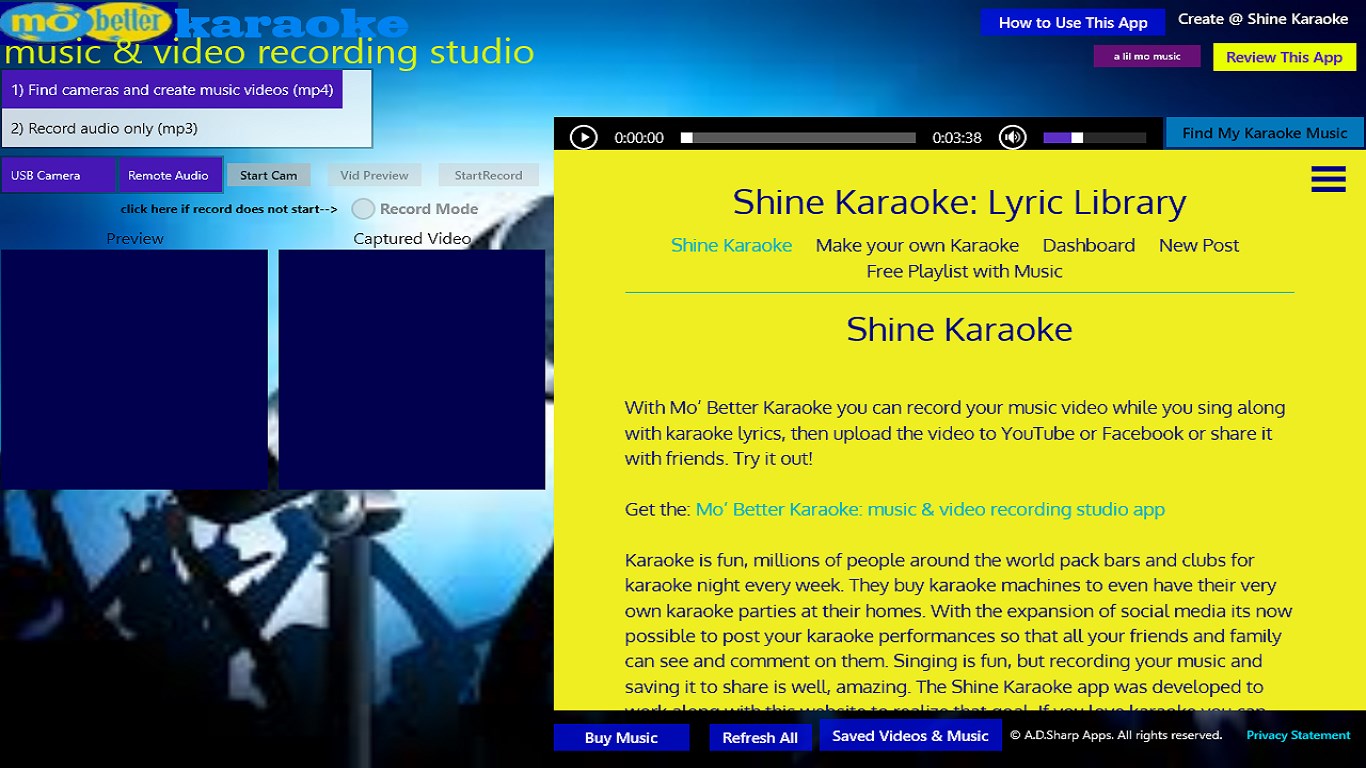
Task: Click the Saved Videos & Music button
Action: point(910,736)
